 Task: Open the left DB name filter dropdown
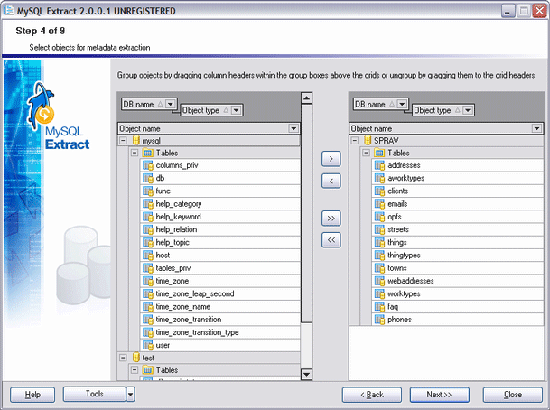click(x=170, y=104)
